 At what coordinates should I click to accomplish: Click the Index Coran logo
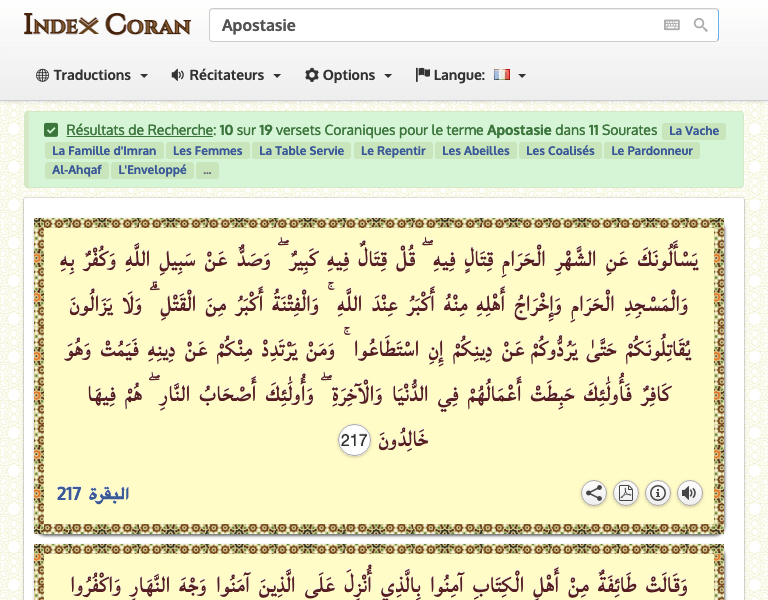[107, 24]
